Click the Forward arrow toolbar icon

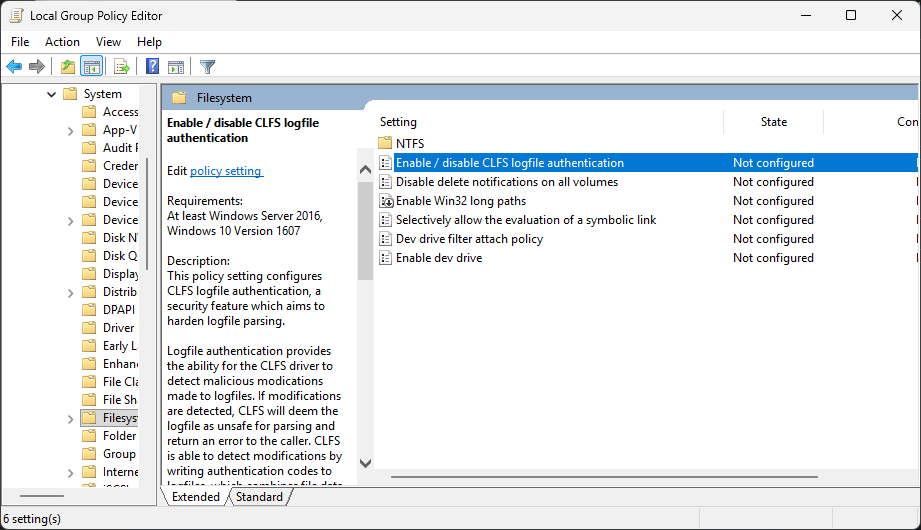coord(37,67)
